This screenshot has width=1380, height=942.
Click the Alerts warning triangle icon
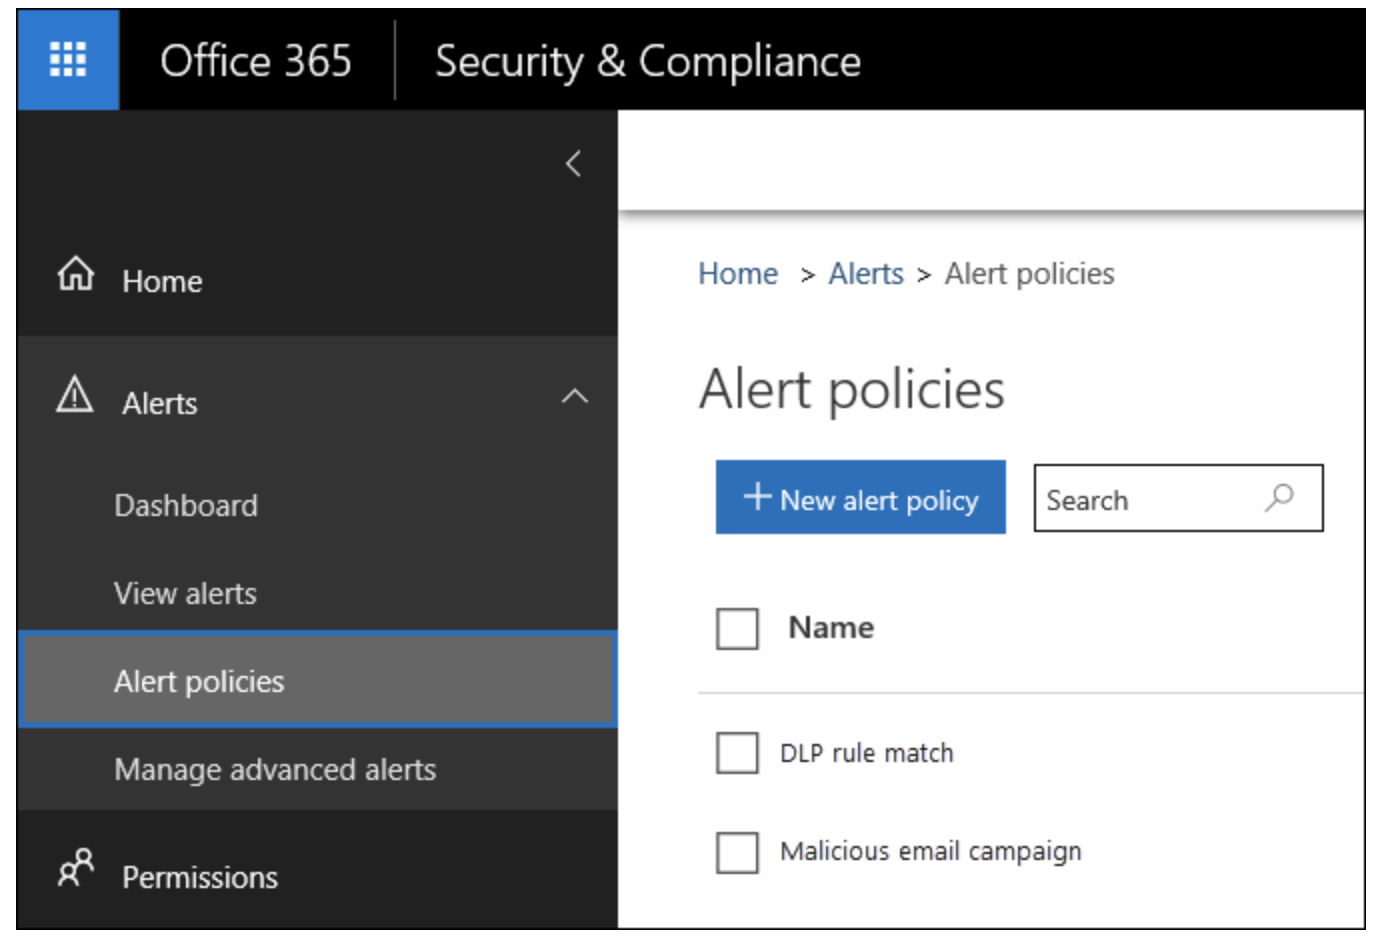coord(75,395)
